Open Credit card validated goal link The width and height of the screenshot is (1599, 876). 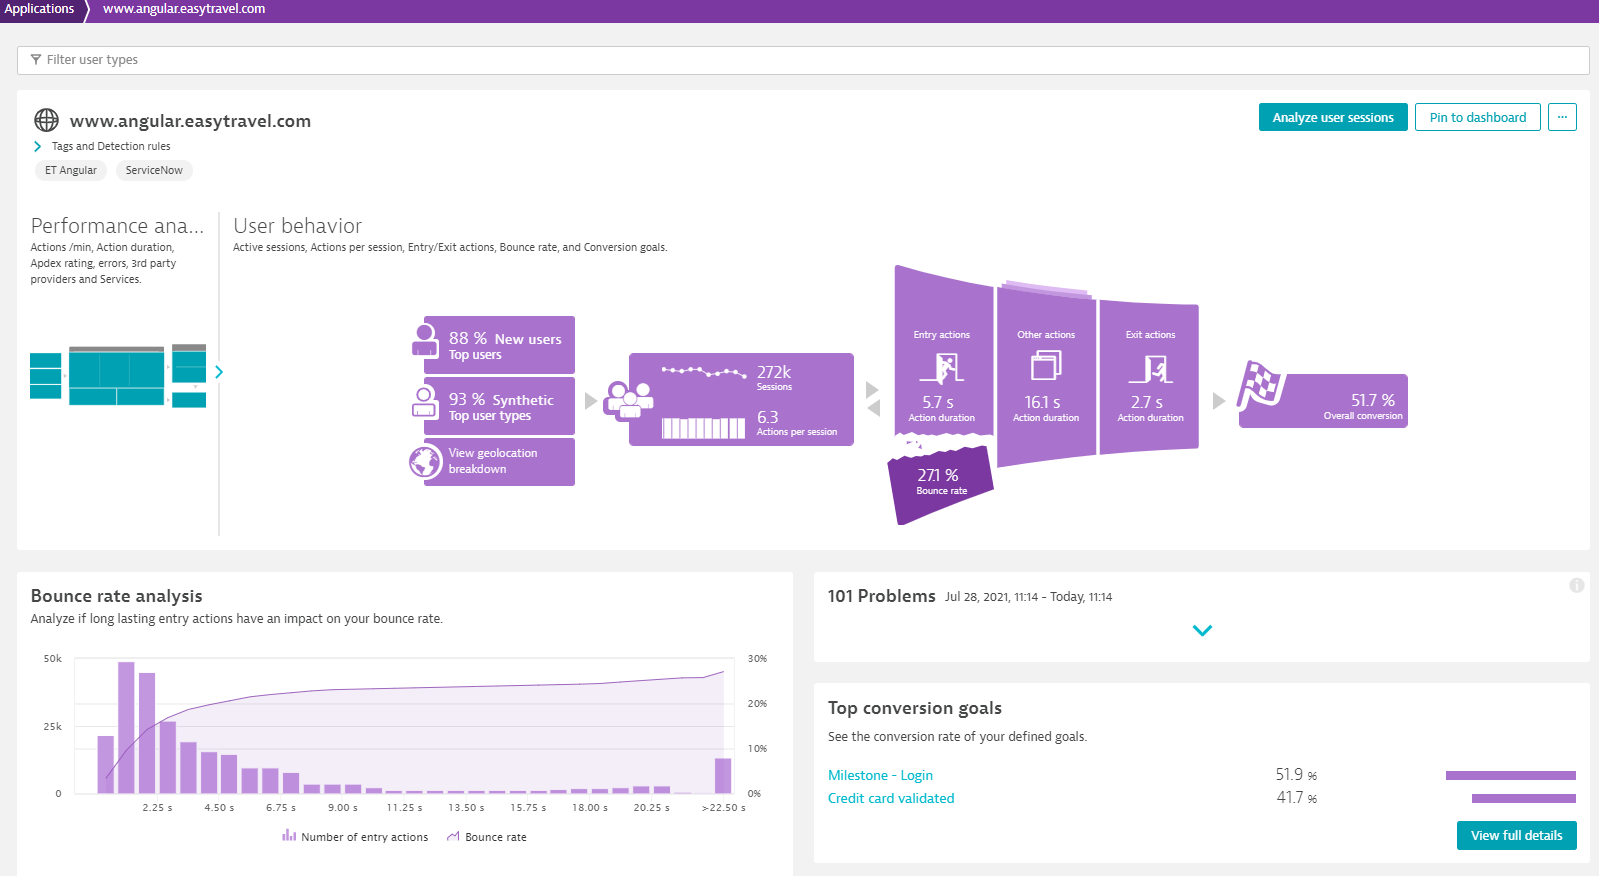(891, 798)
